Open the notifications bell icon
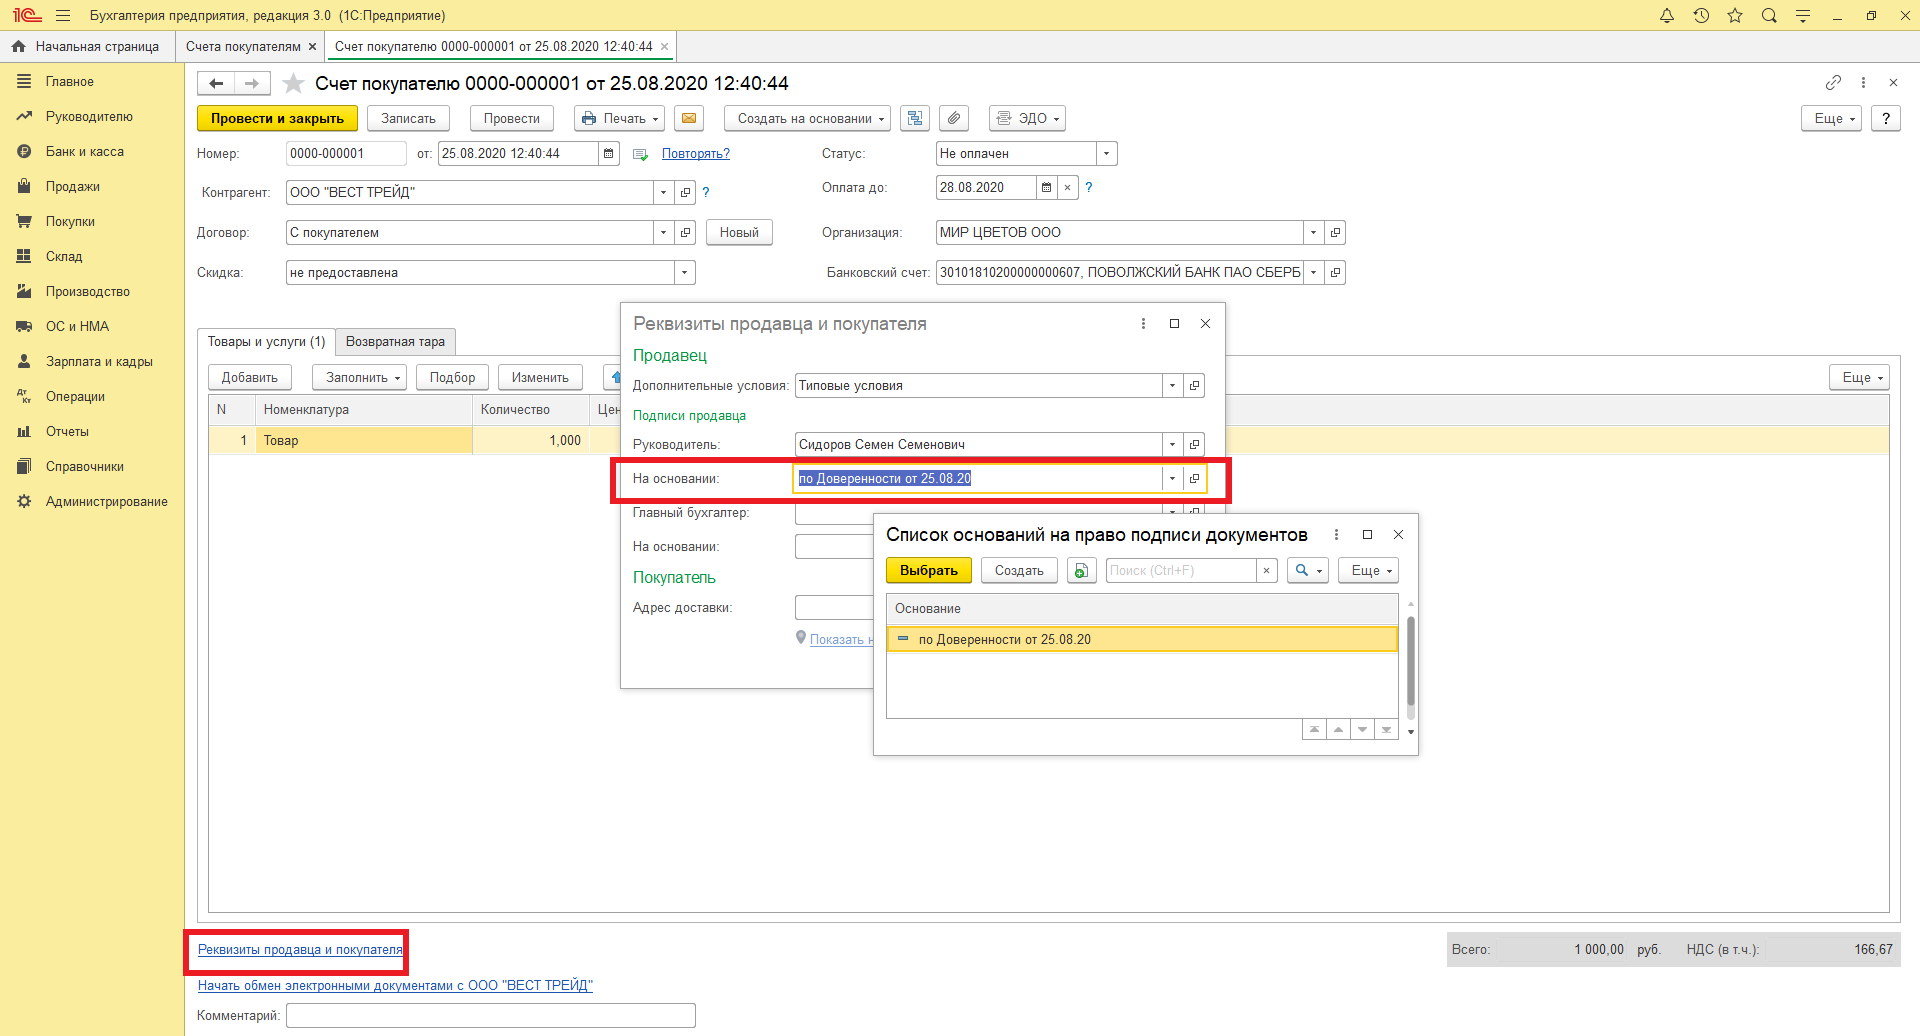The image size is (1920, 1036). pyautogui.click(x=1667, y=16)
